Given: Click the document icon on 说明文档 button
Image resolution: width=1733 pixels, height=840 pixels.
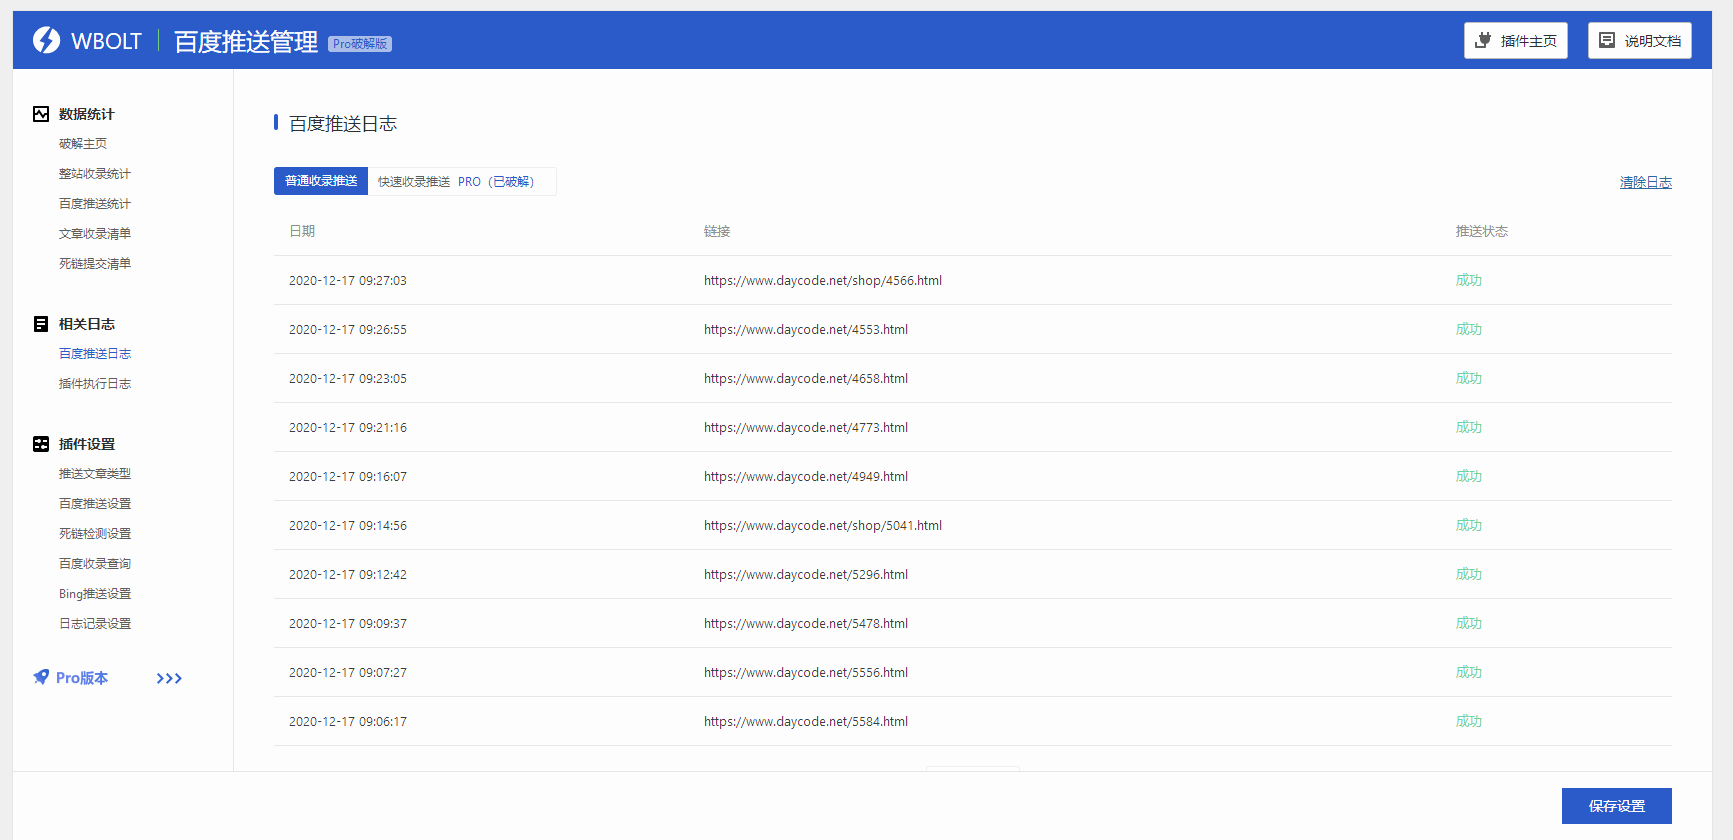Looking at the screenshot, I should tap(1607, 40).
